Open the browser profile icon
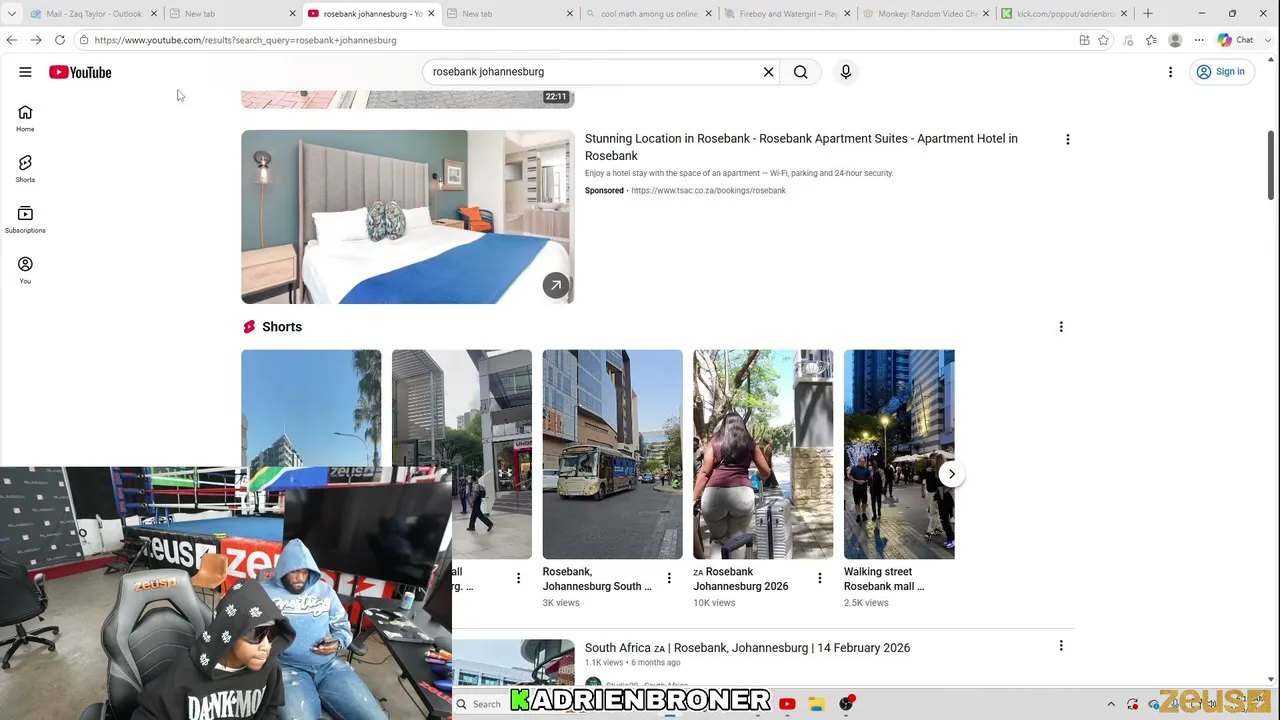 click(1175, 40)
